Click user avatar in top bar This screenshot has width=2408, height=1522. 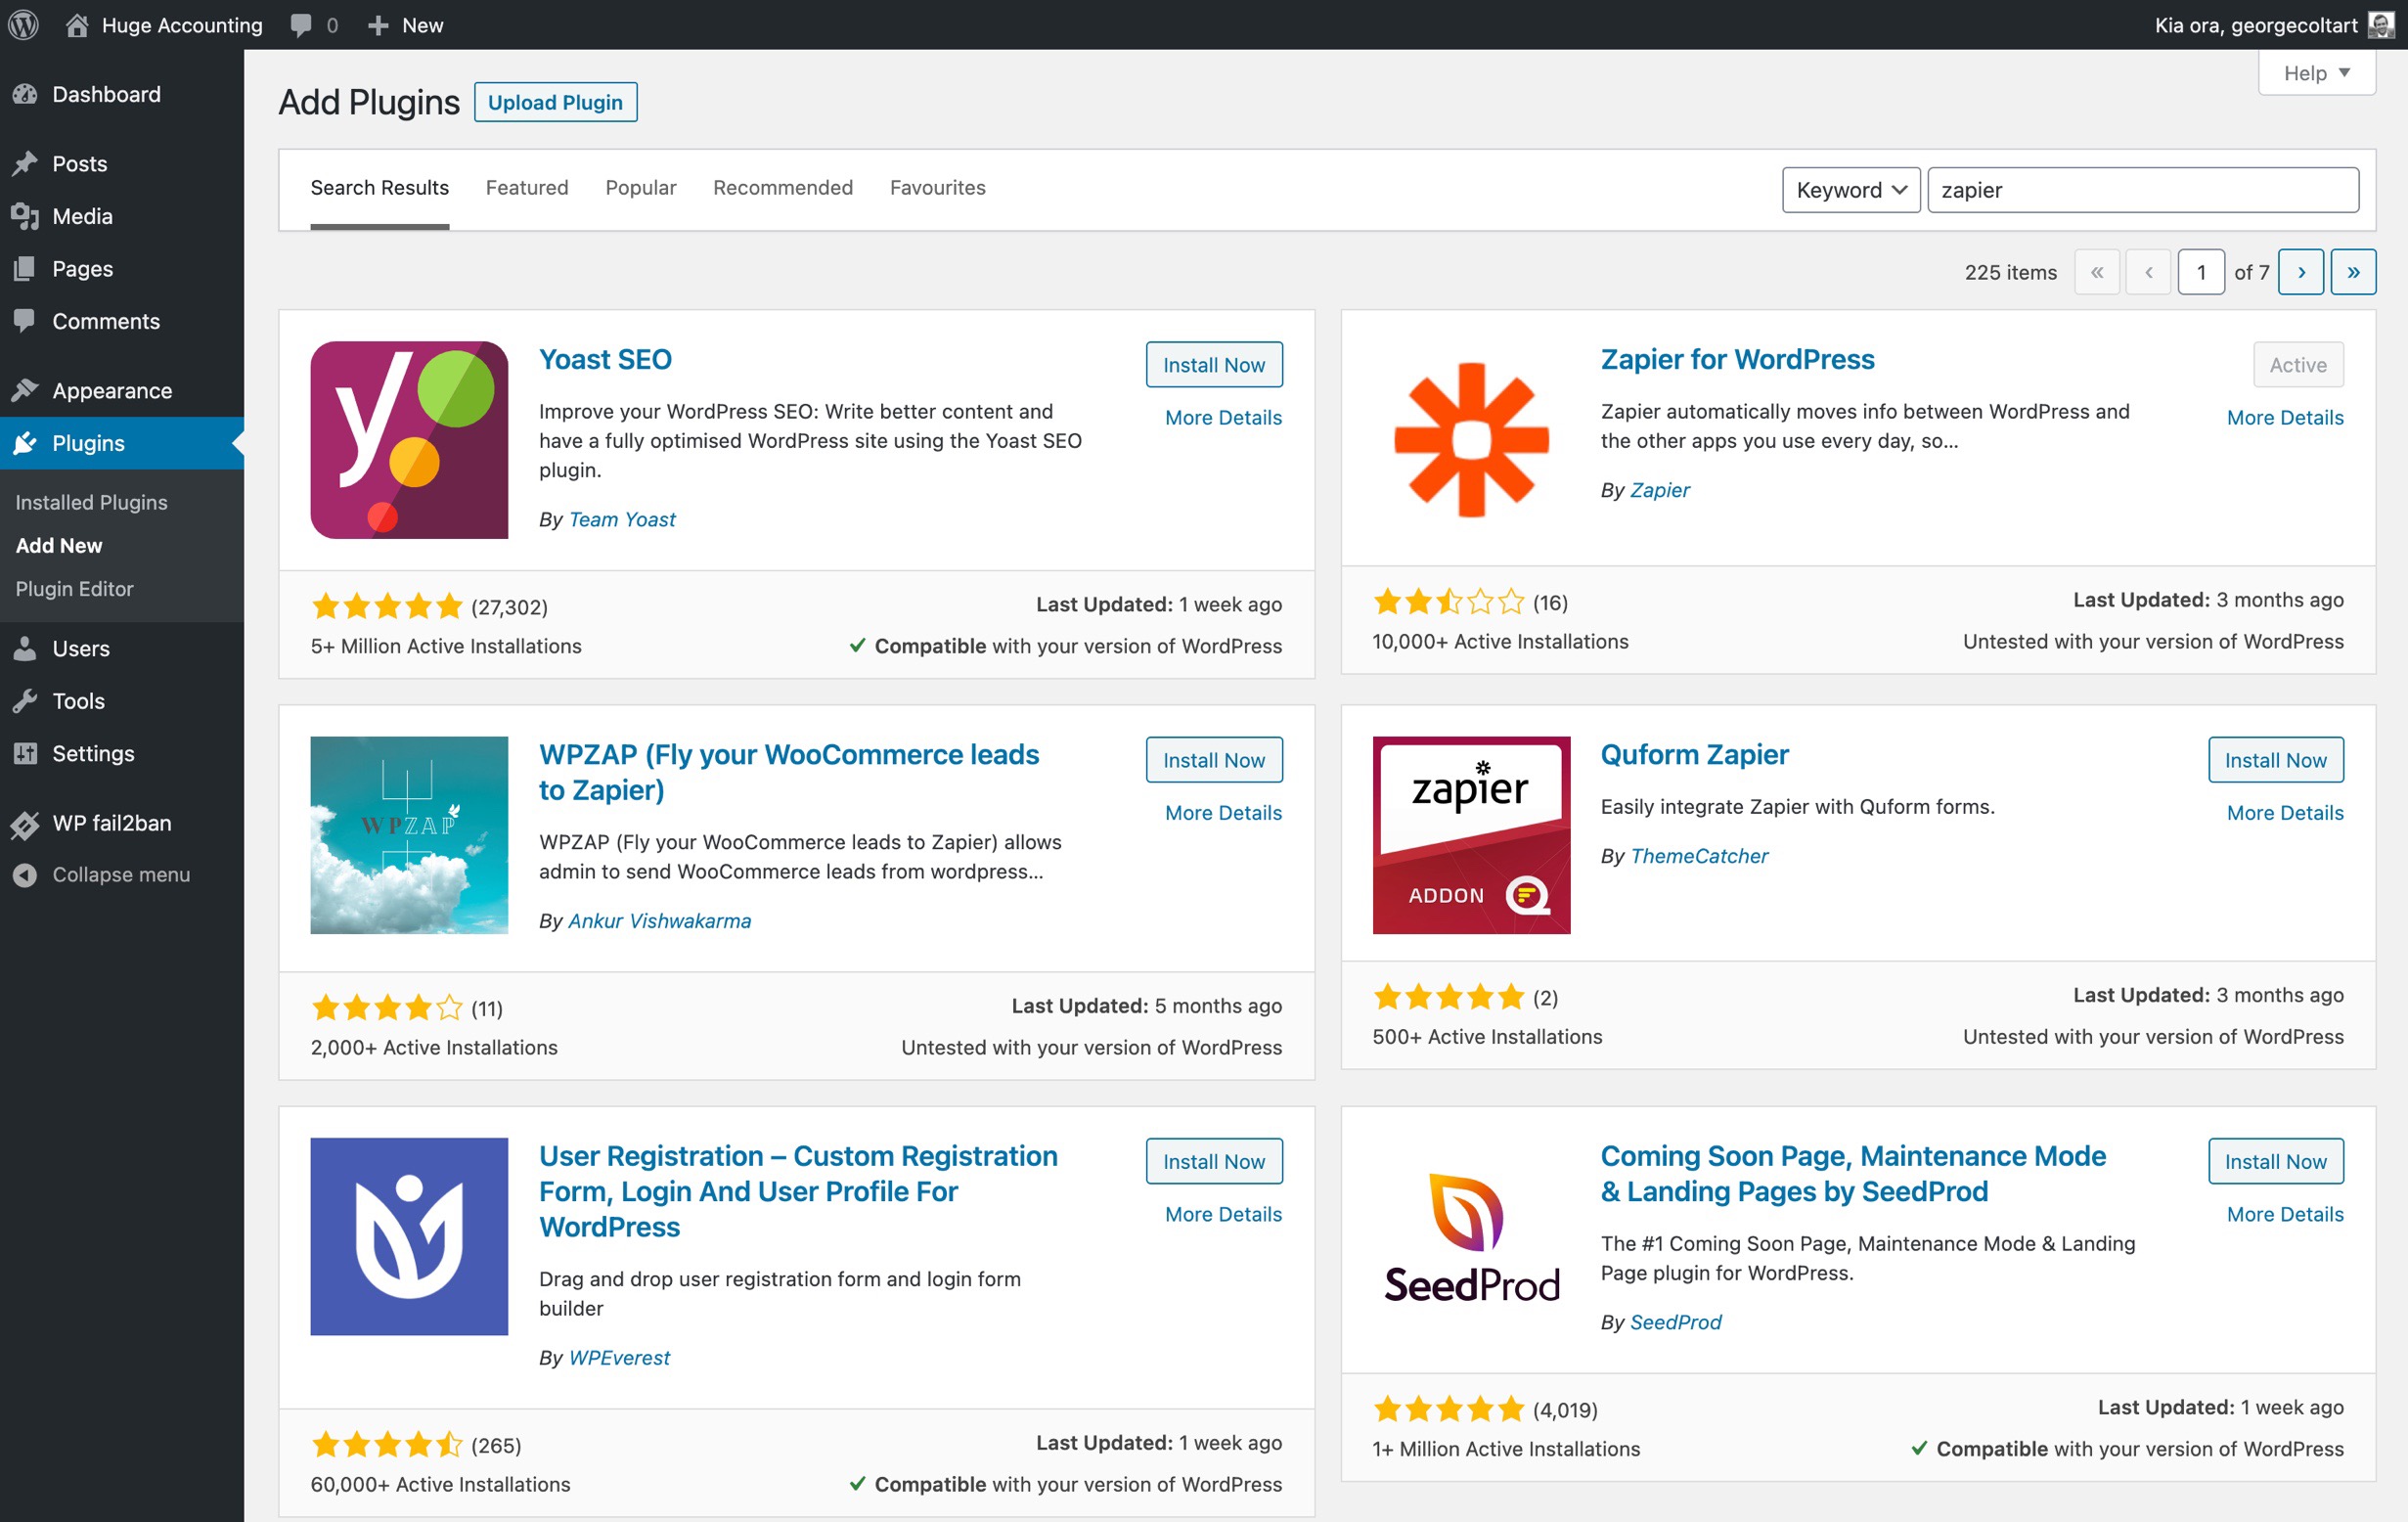click(2382, 25)
